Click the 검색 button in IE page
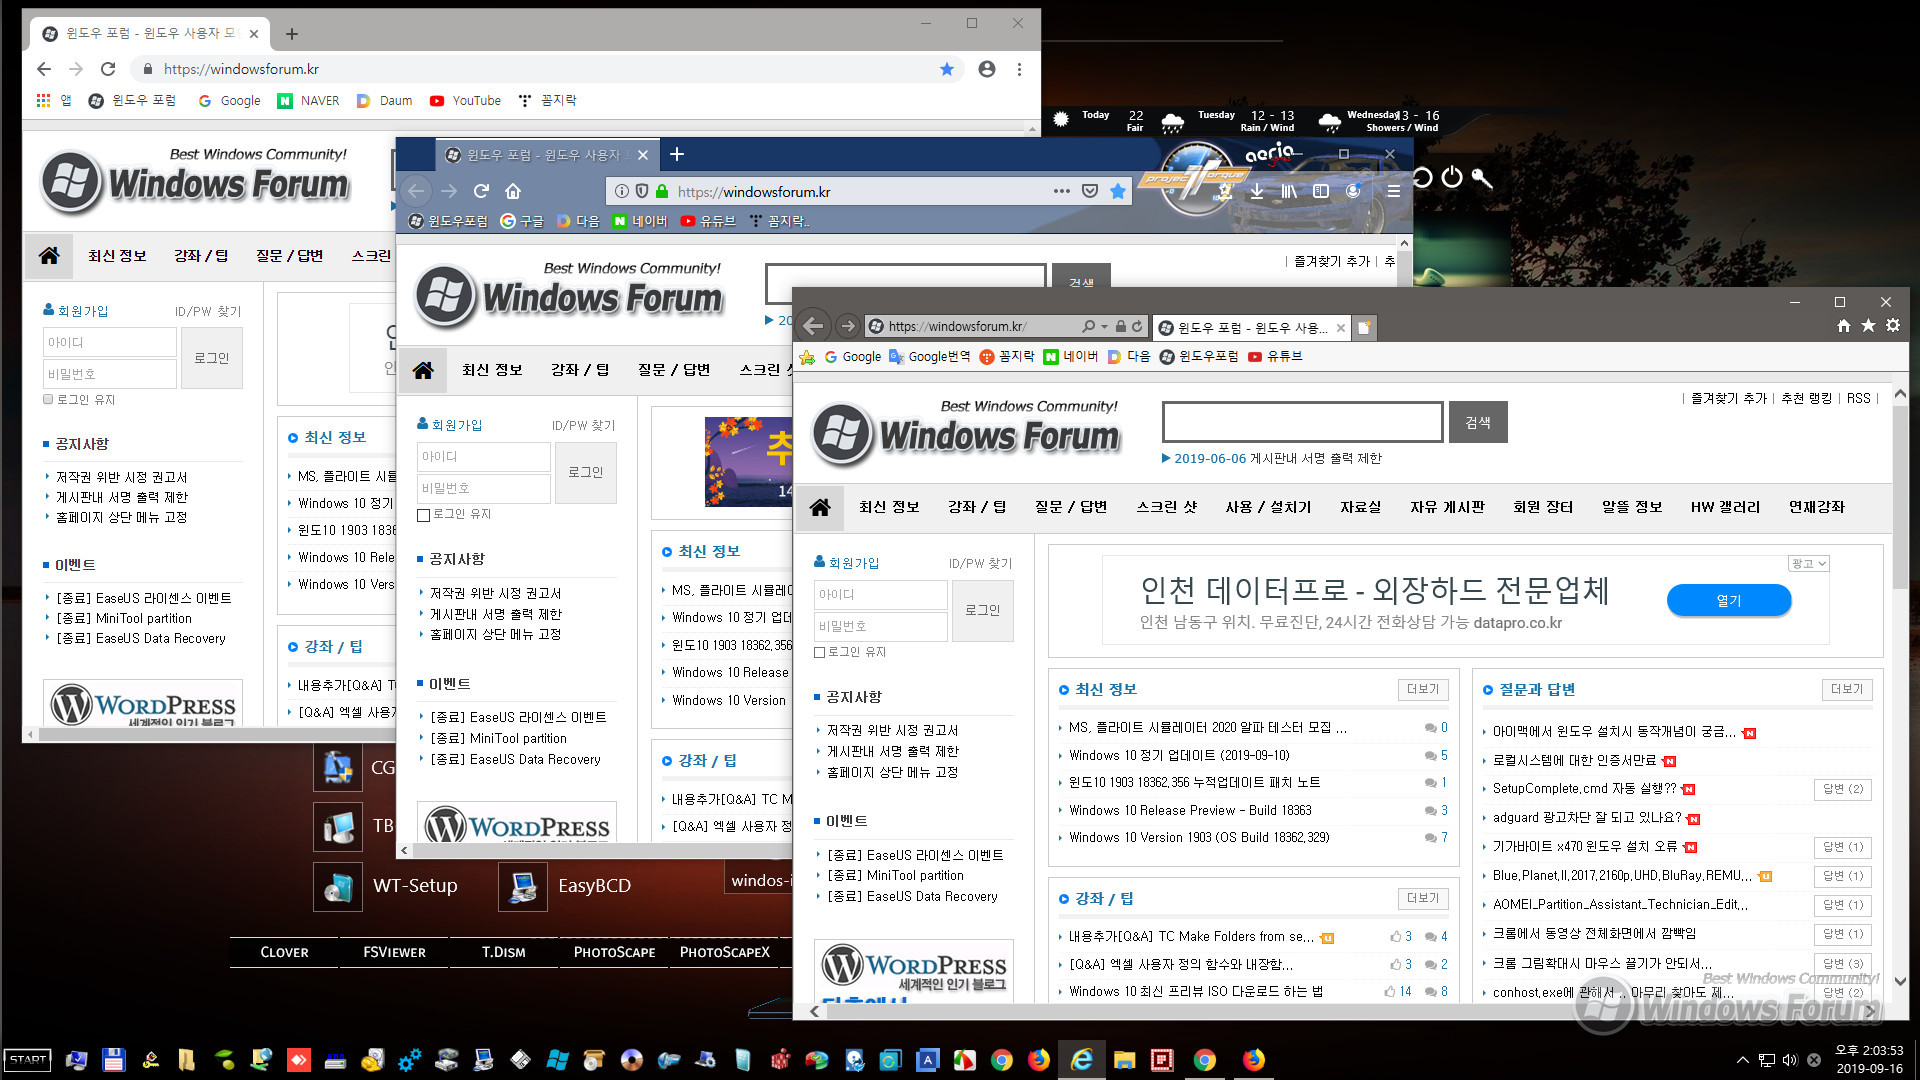Viewport: 1920px width, 1080px height. (x=1478, y=422)
